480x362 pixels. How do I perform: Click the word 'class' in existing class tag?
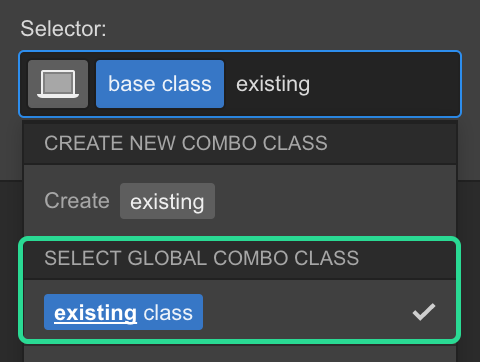pos(168,313)
